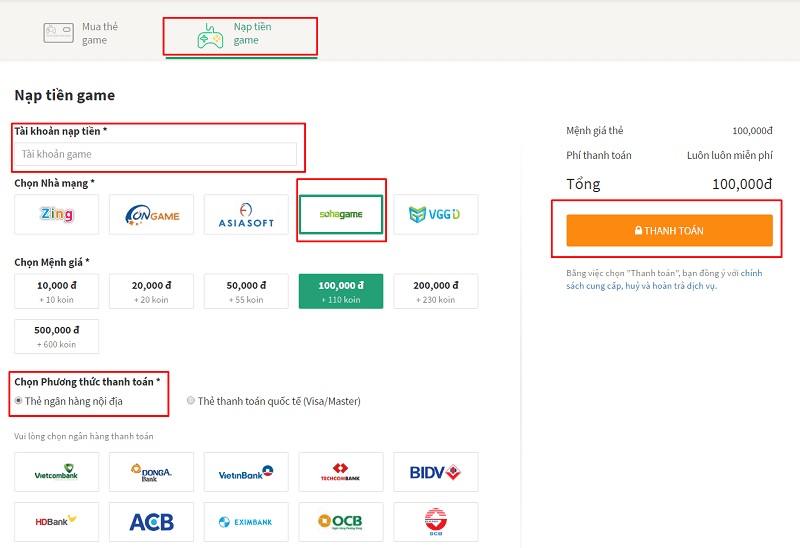Select the Techcombank logo
This screenshot has height=548, width=800.
341,472
